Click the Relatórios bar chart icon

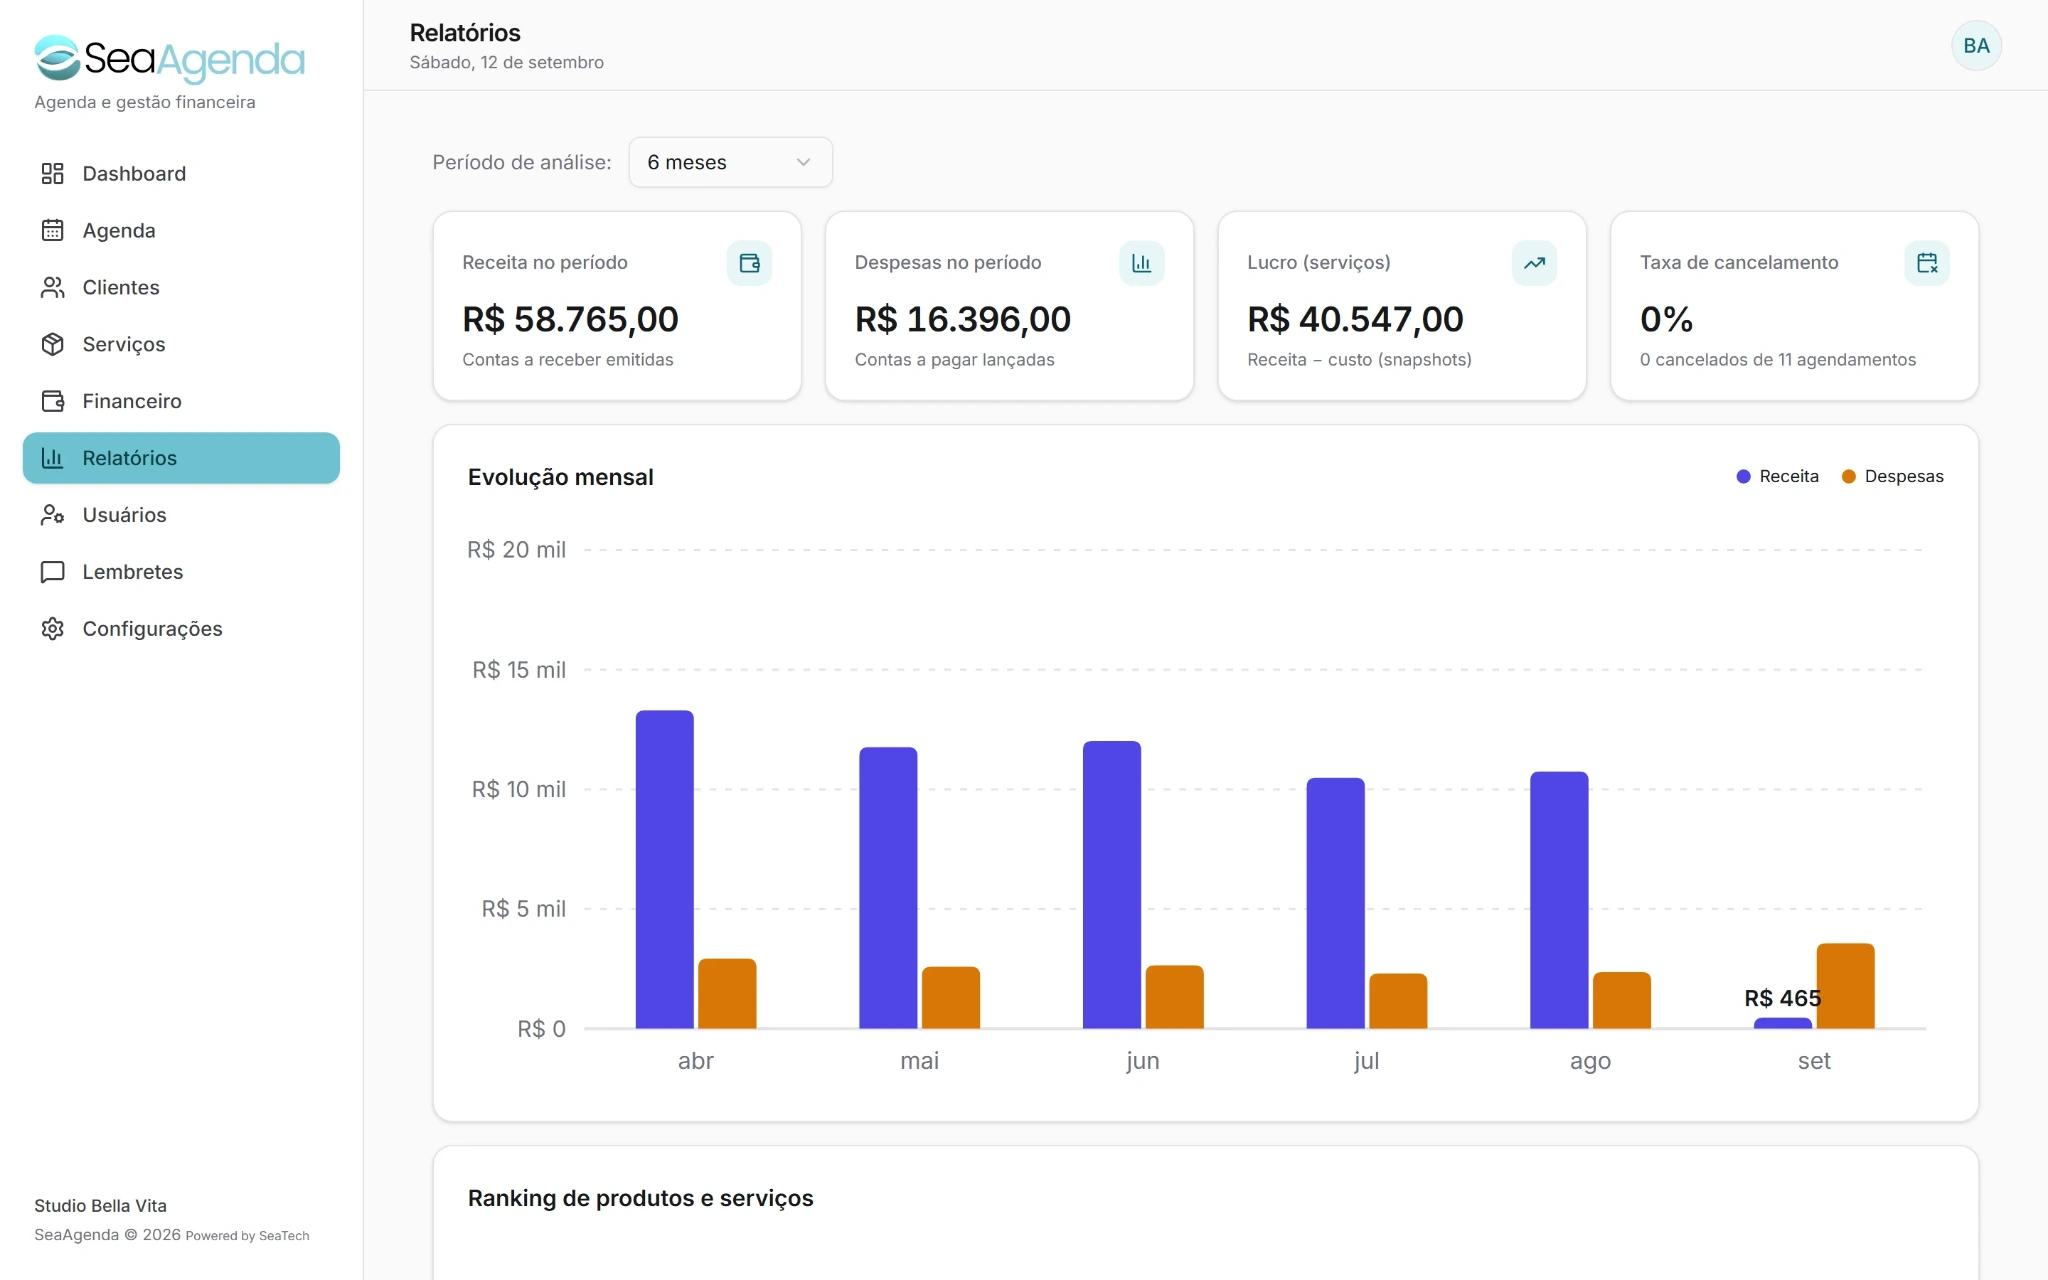(x=52, y=458)
